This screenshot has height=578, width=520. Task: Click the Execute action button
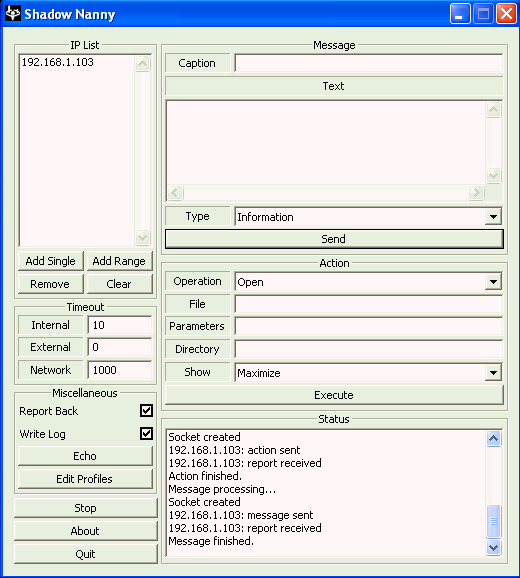click(x=334, y=395)
